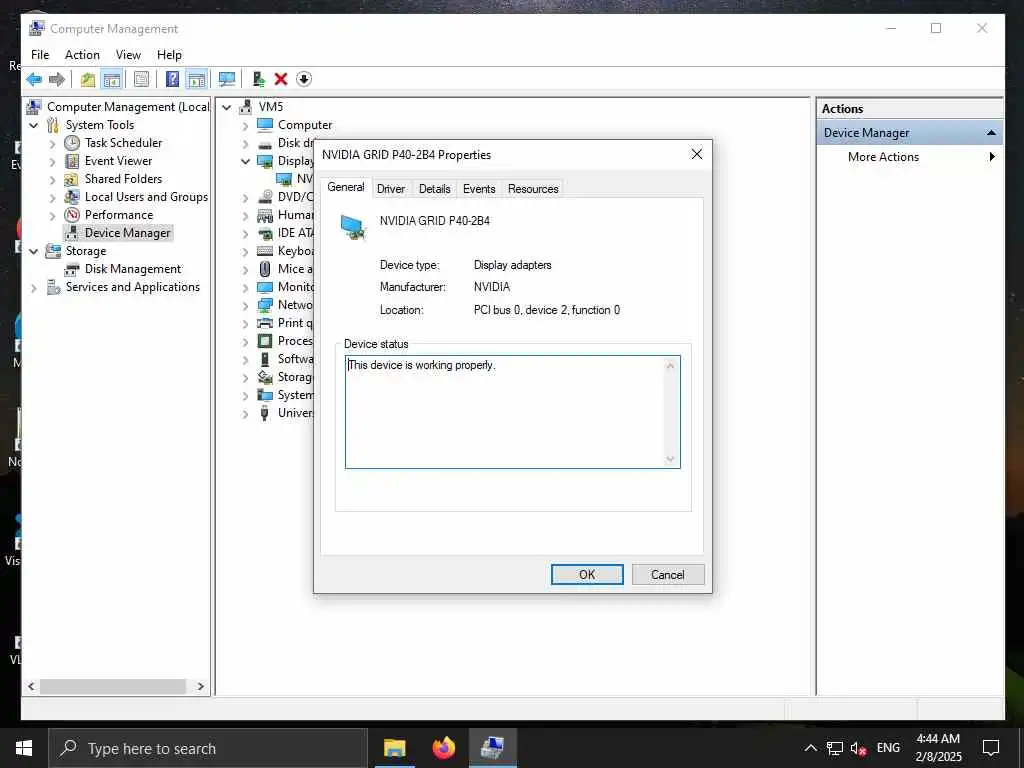
Task: Select the Device Manager icon in the tree
Action: pos(72,232)
